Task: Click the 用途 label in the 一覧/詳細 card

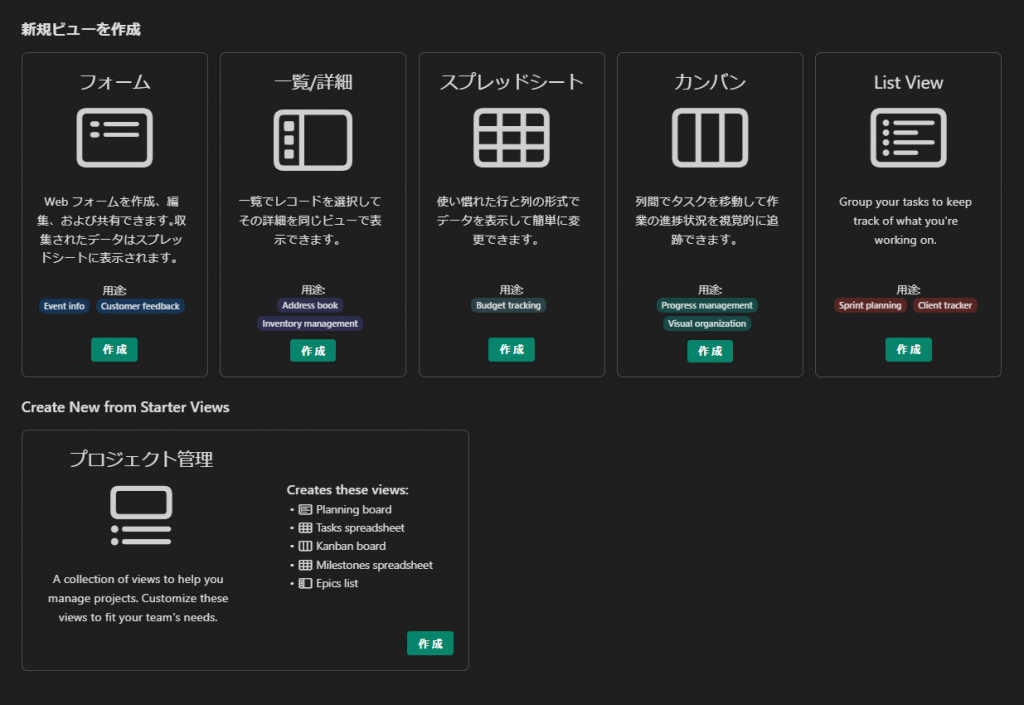Action: pyautogui.click(x=313, y=290)
